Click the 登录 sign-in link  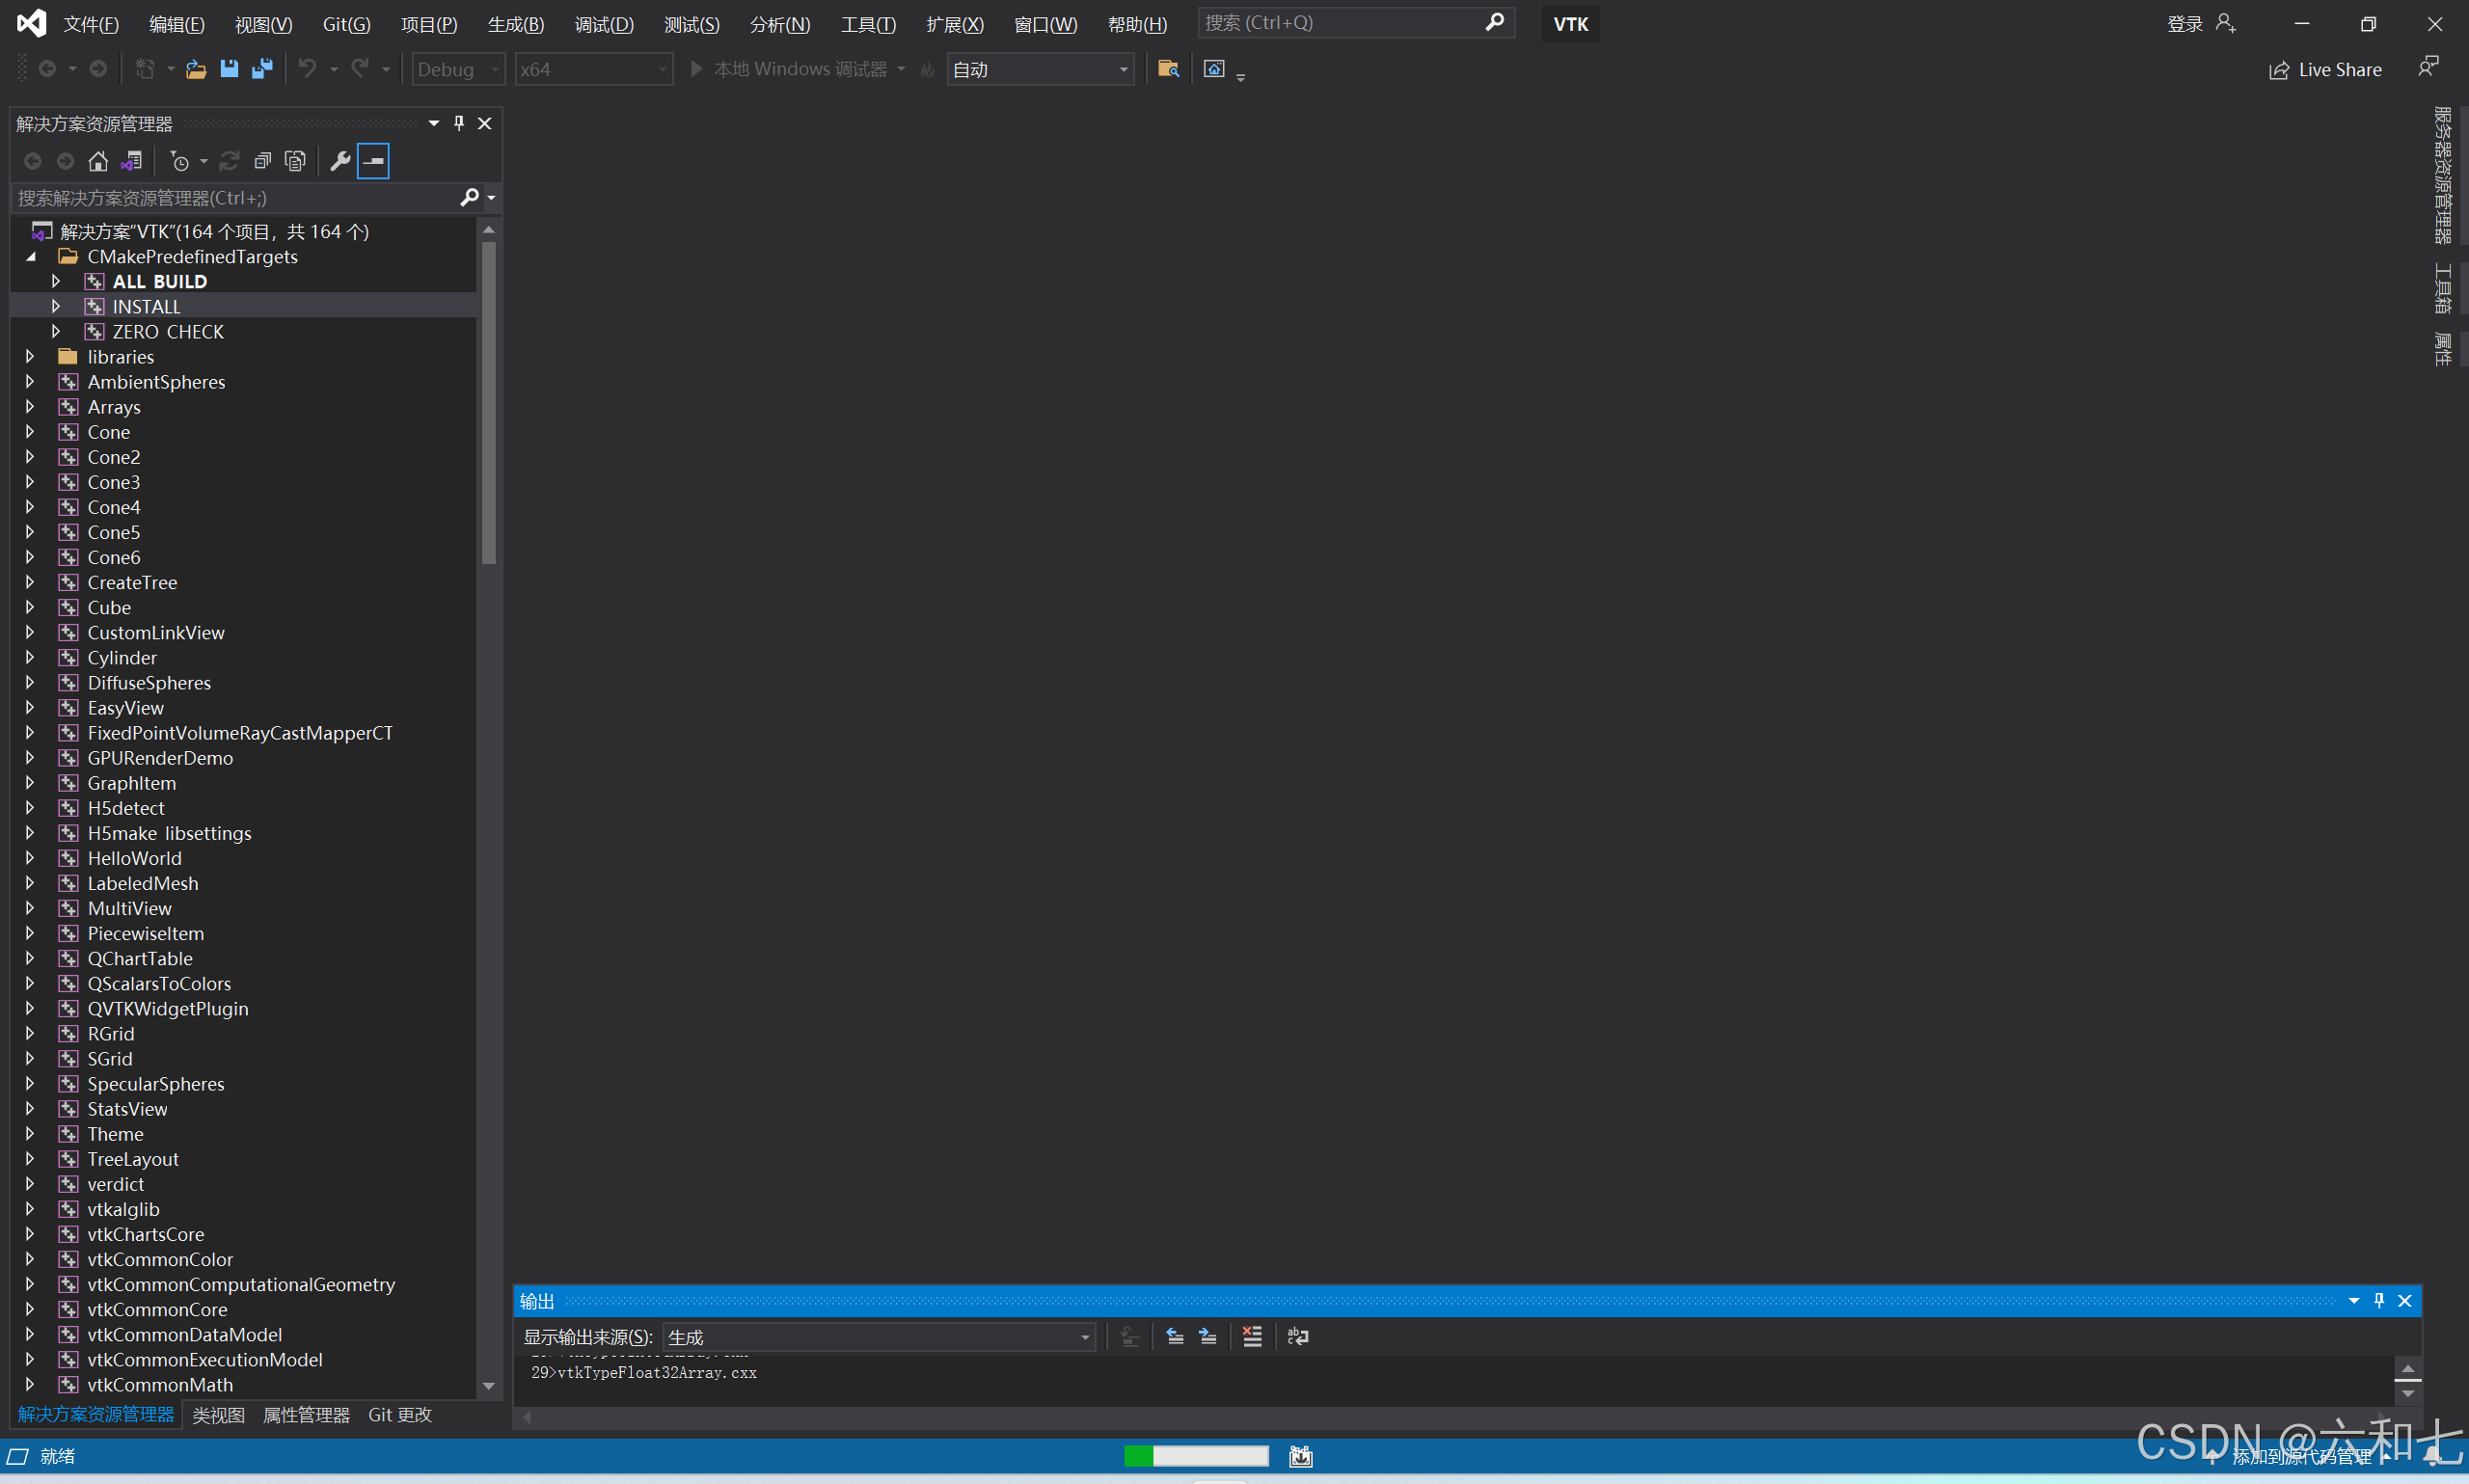point(2185,24)
